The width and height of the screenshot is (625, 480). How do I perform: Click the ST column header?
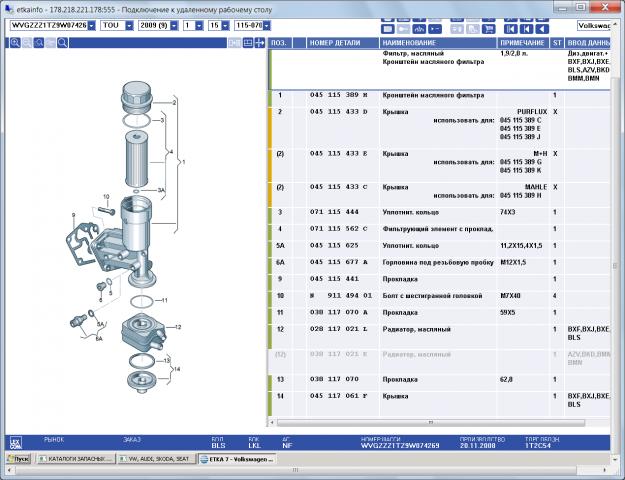557,43
